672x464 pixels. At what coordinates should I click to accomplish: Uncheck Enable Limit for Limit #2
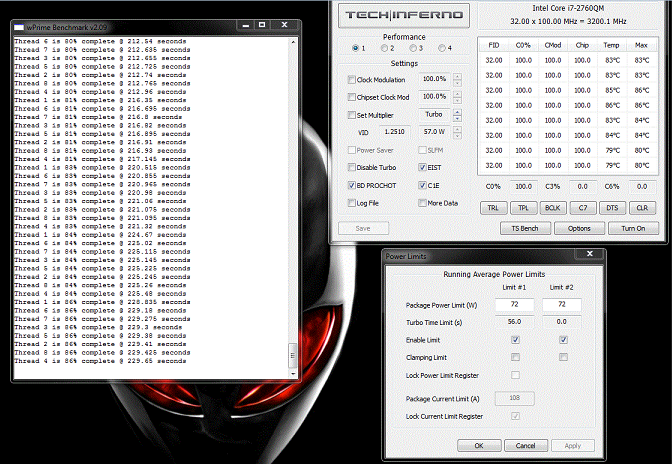[x=564, y=340]
